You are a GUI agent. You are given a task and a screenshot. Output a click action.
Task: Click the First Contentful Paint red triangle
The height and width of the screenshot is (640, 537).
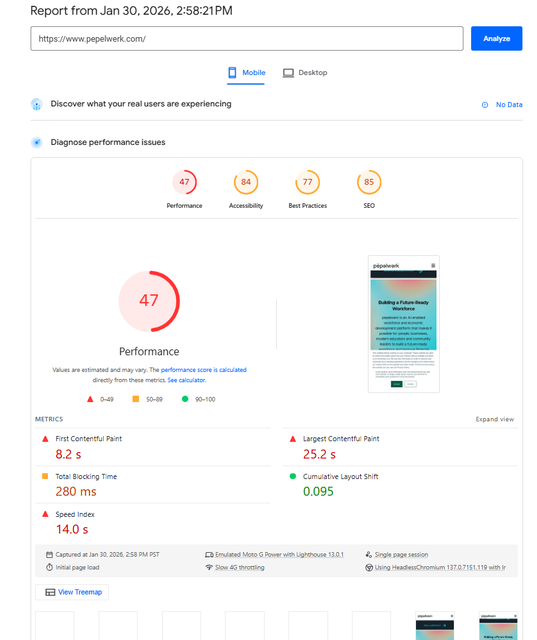coord(45,439)
